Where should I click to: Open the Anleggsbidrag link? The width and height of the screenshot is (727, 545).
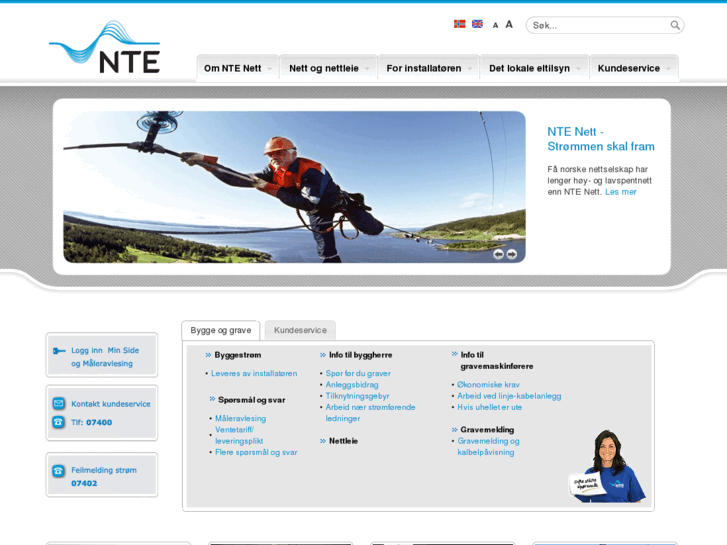click(352, 385)
